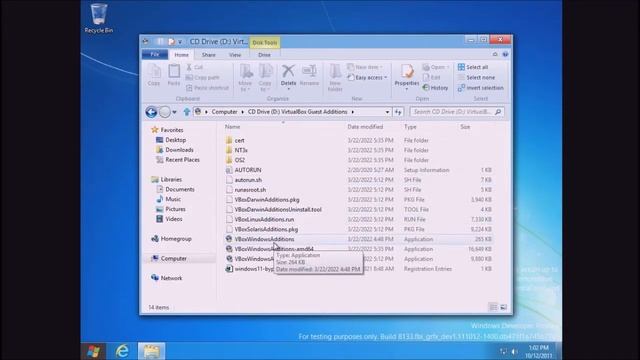Open the Easy access dropdown
The height and width of the screenshot is (360, 640).
pyautogui.click(x=367, y=78)
